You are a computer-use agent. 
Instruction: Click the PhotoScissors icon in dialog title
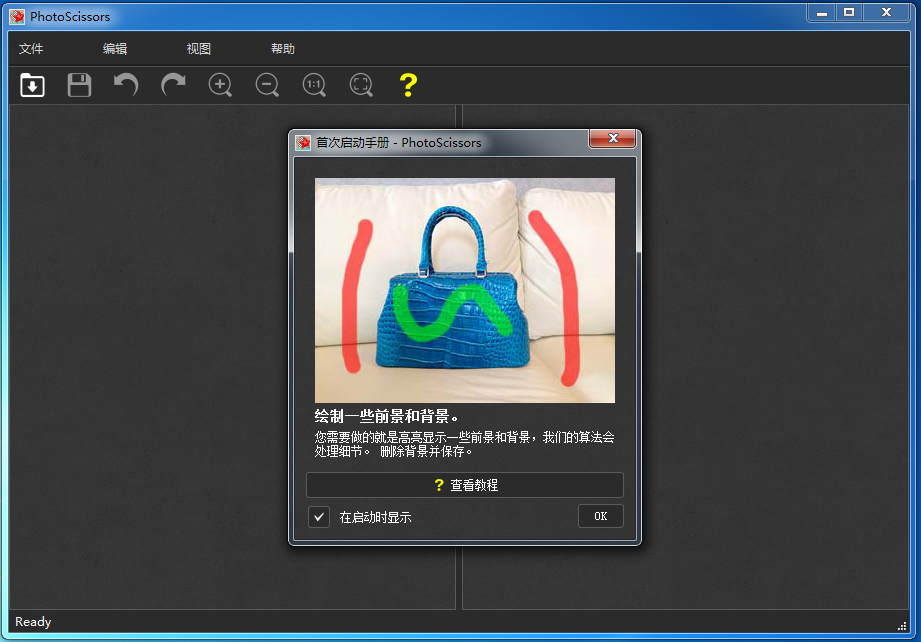click(303, 143)
